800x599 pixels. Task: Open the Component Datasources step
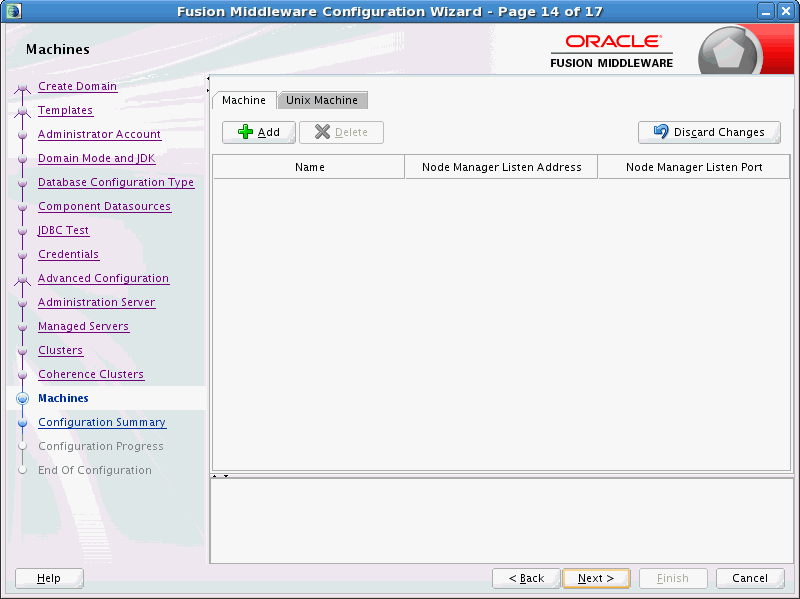(x=105, y=206)
